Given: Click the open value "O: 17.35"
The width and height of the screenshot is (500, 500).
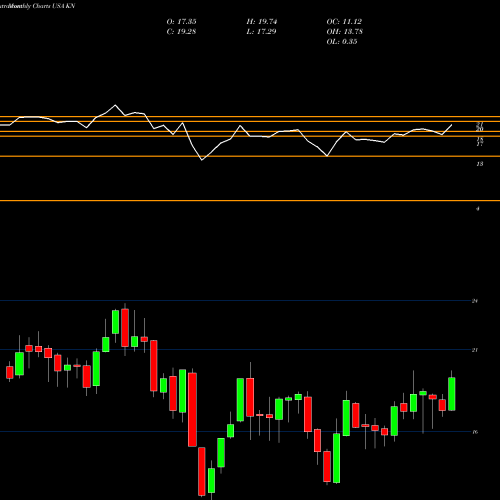Looking at the screenshot, I should coord(181,22).
